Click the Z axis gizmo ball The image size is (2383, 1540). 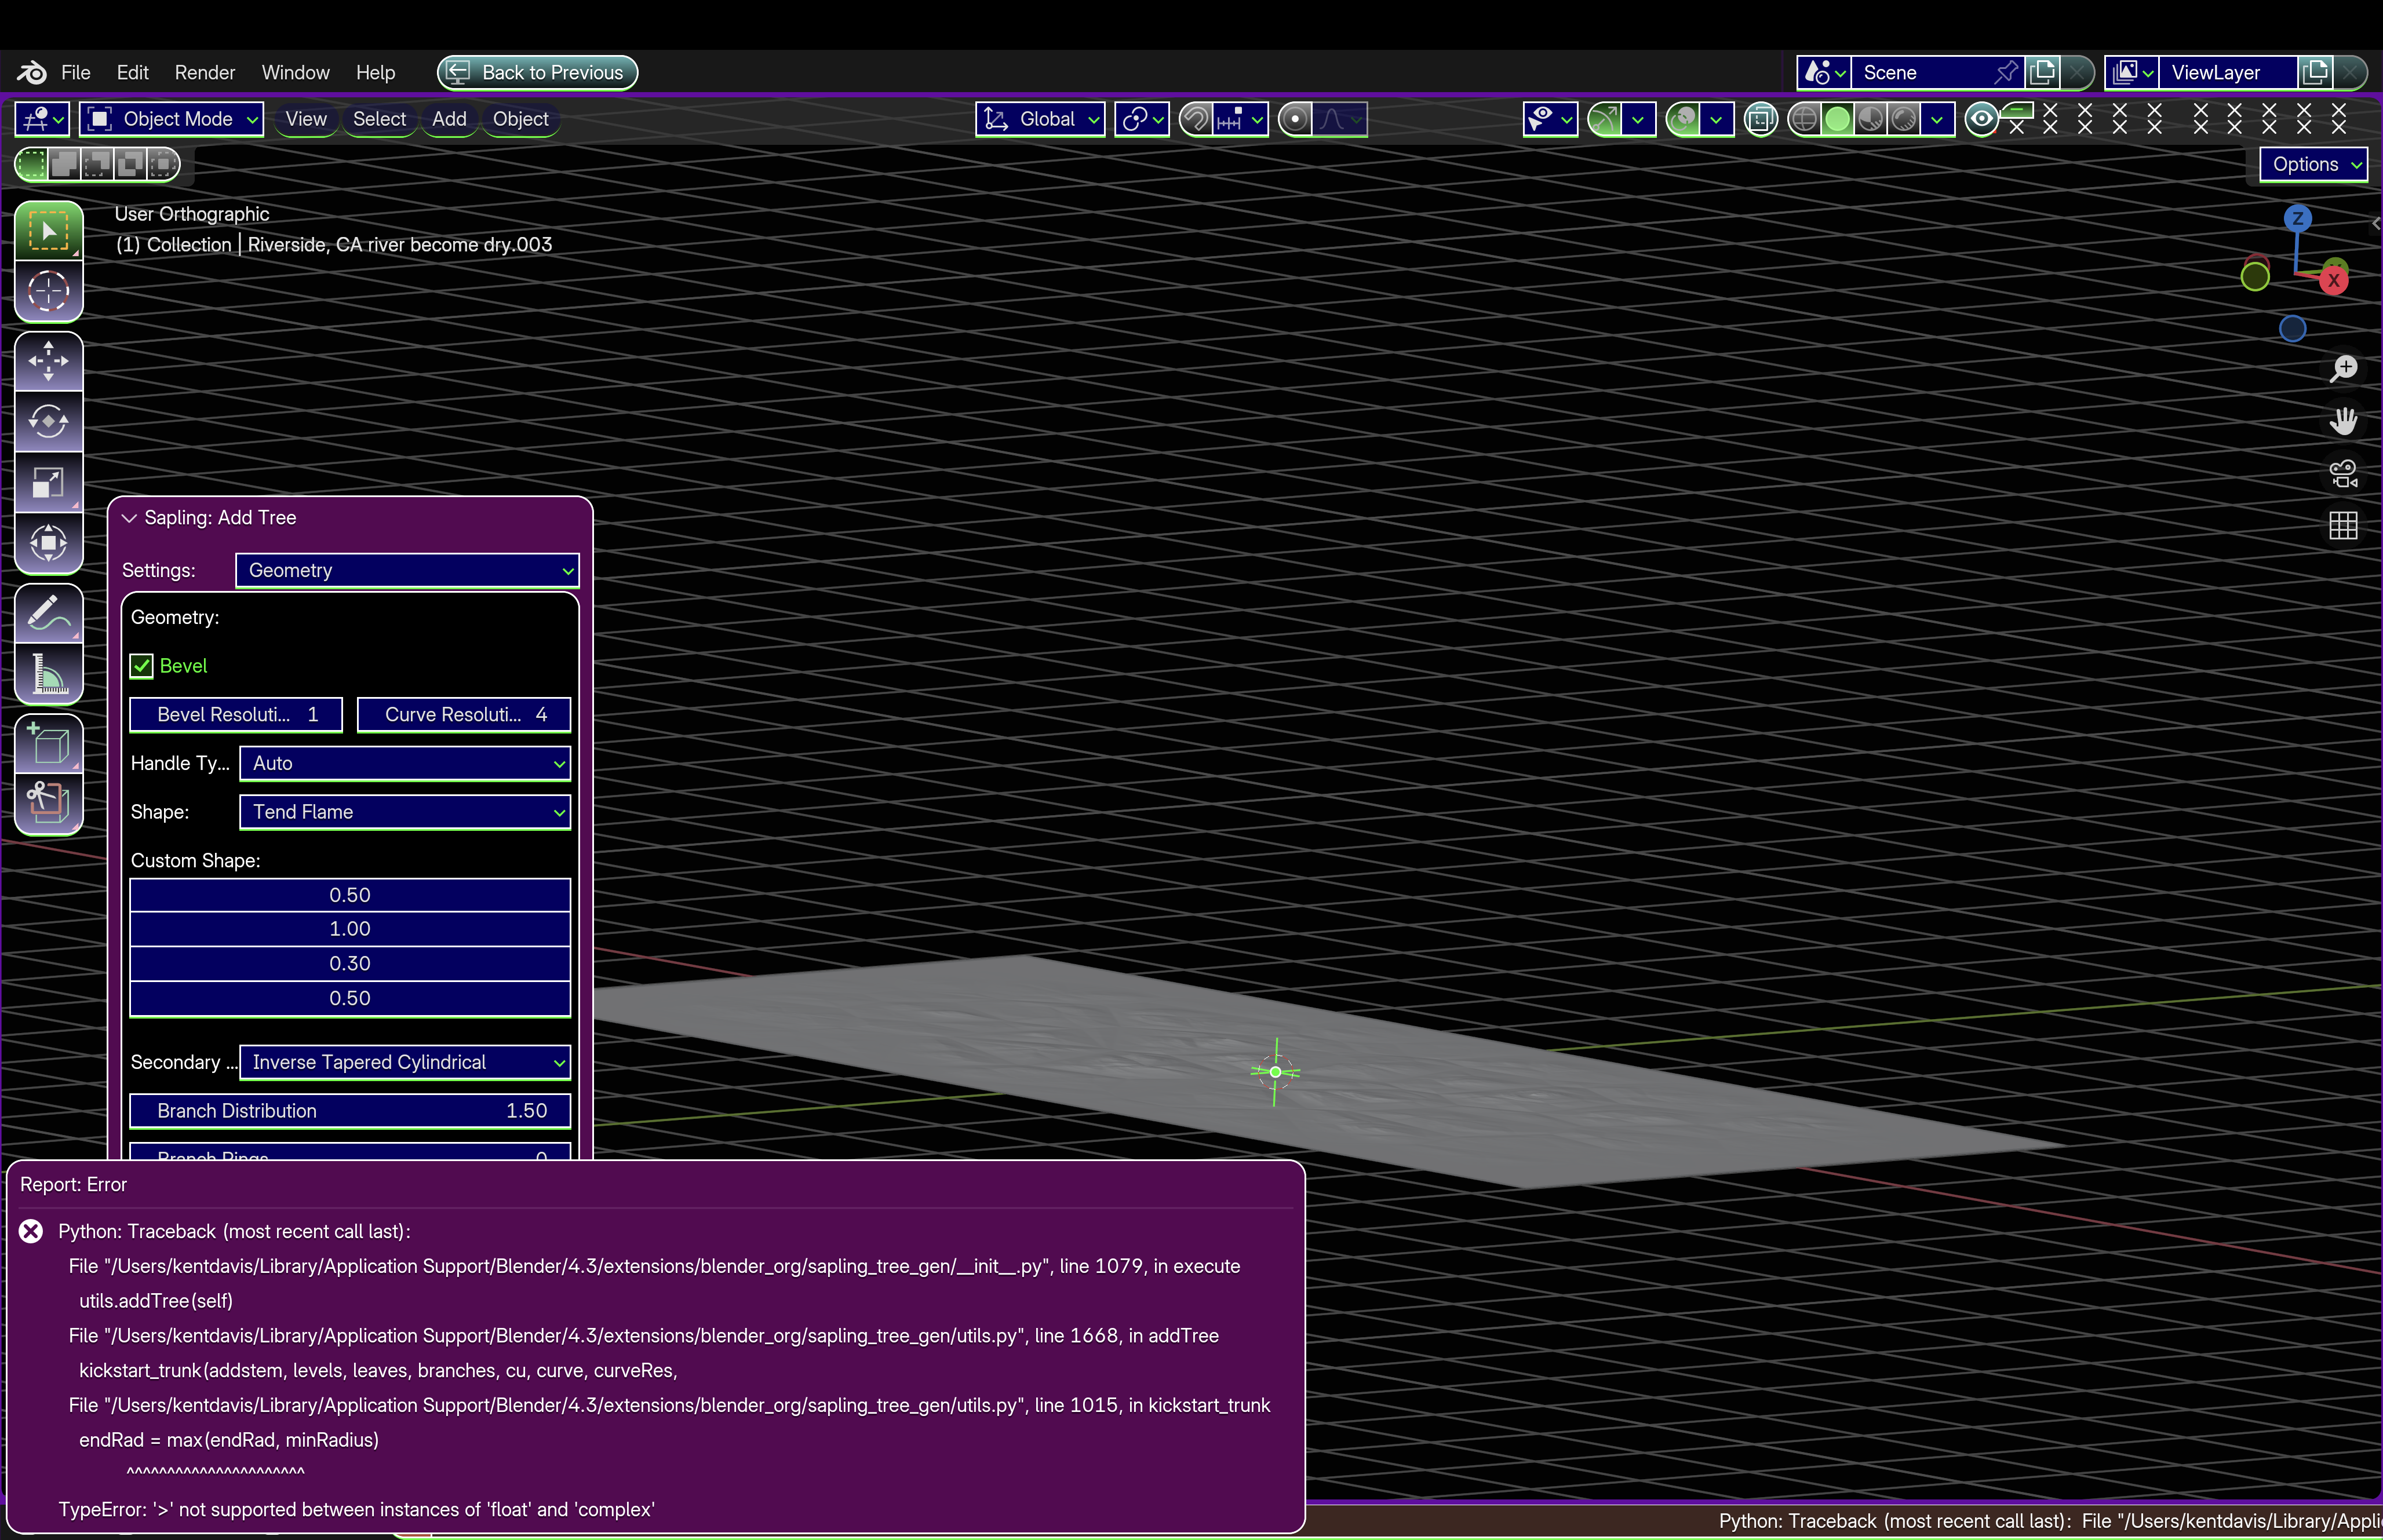click(2297, 218)
